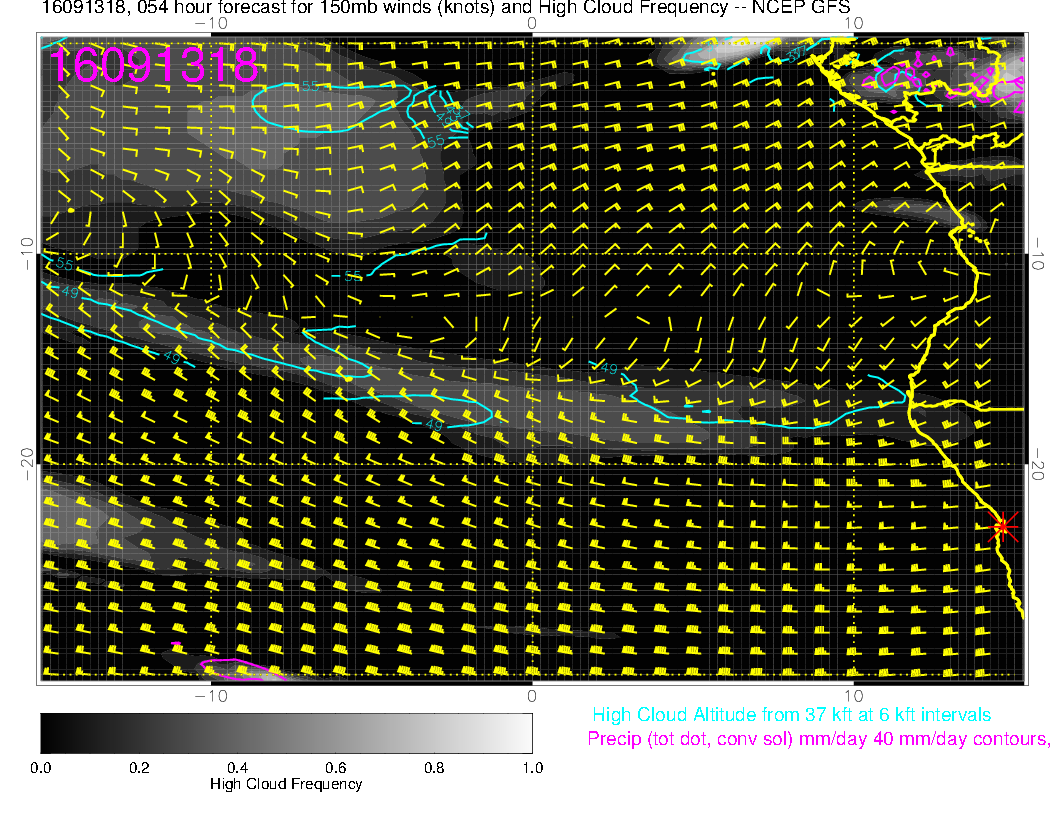Click the bottom axis longitude label -10

tap(211, 696)
